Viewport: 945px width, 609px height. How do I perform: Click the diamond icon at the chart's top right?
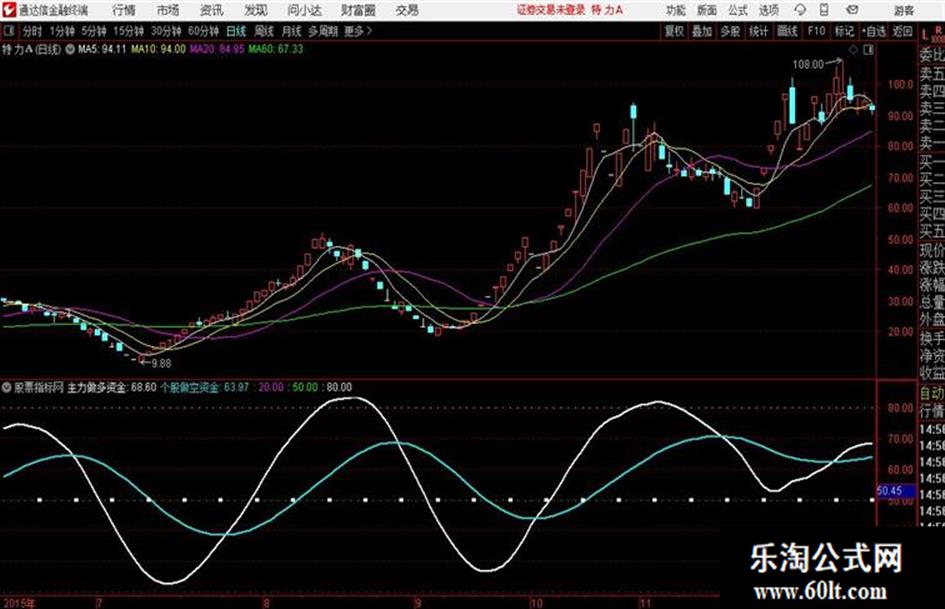[853, 50]
